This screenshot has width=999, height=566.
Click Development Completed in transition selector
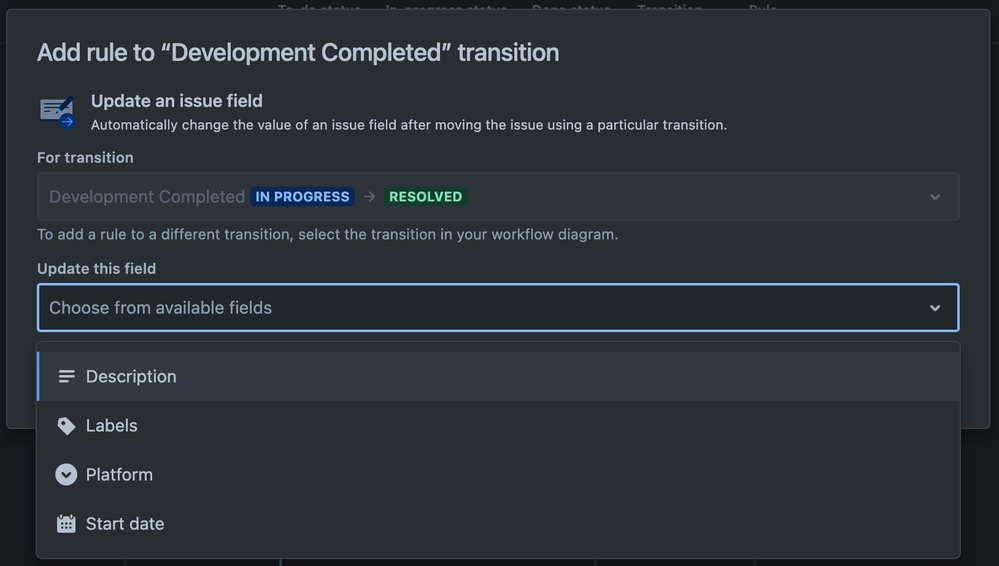[147, 197]
